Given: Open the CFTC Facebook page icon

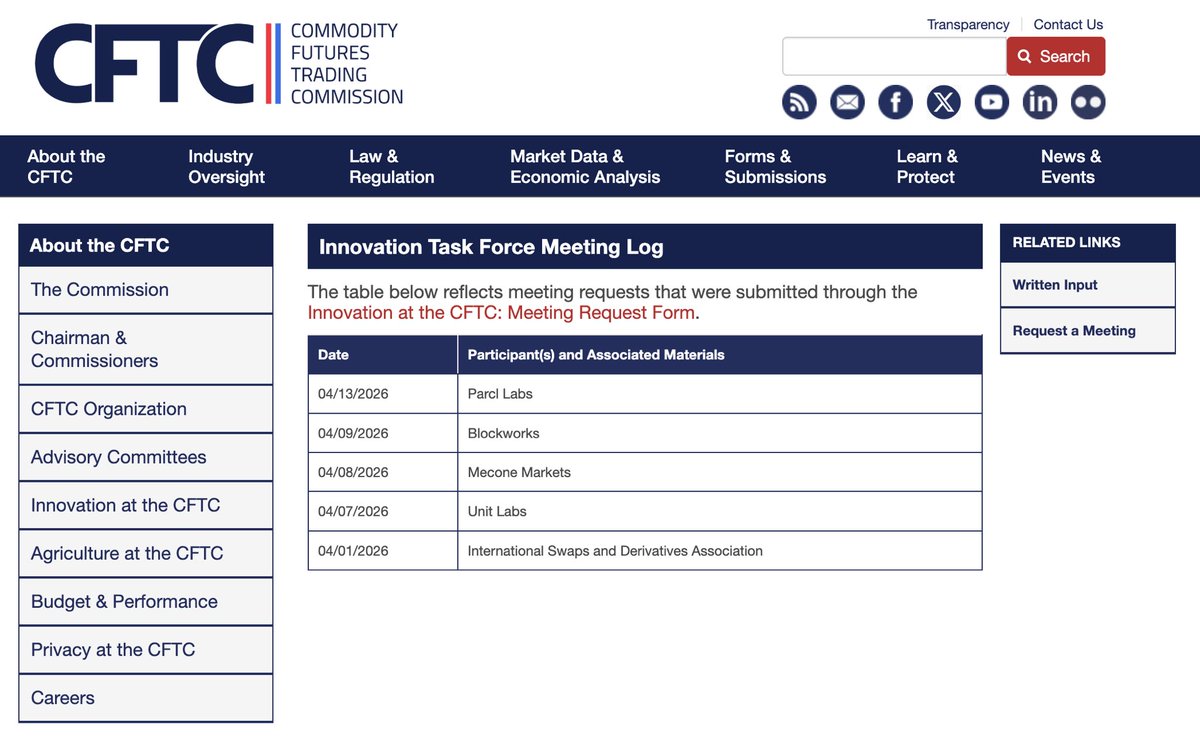Looking at the screenshot, I should (895, 102).
